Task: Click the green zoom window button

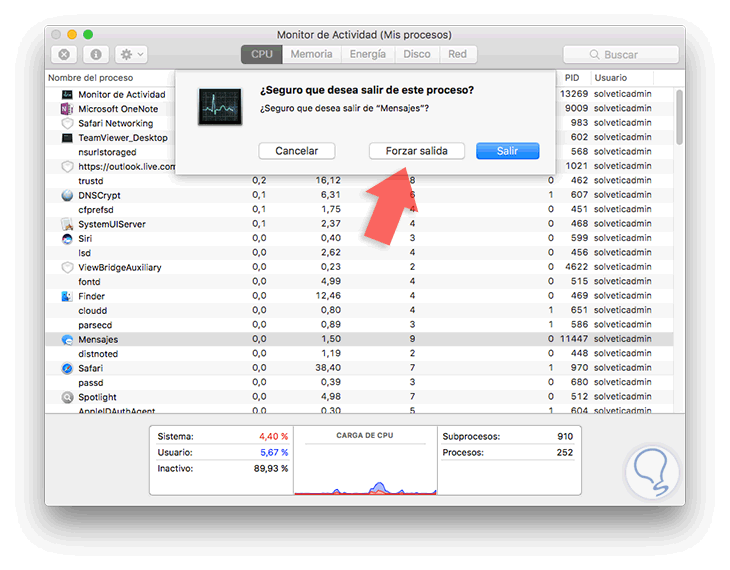Action: click(88, 34)
